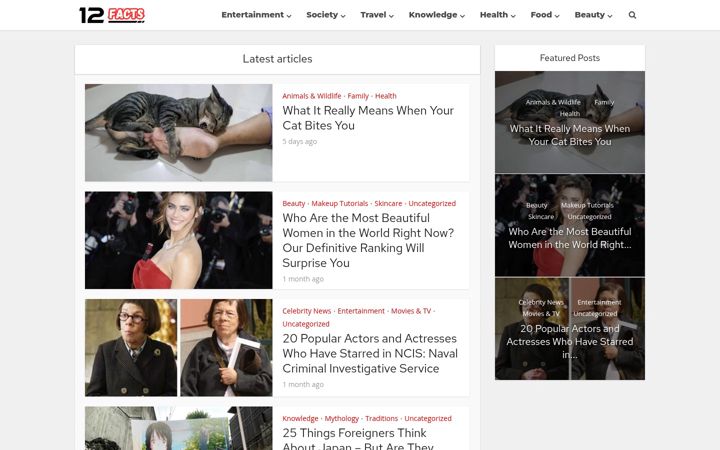Click the Skincare tag in Latest articles
The image size is (720, 450).
tap(388, 203)
